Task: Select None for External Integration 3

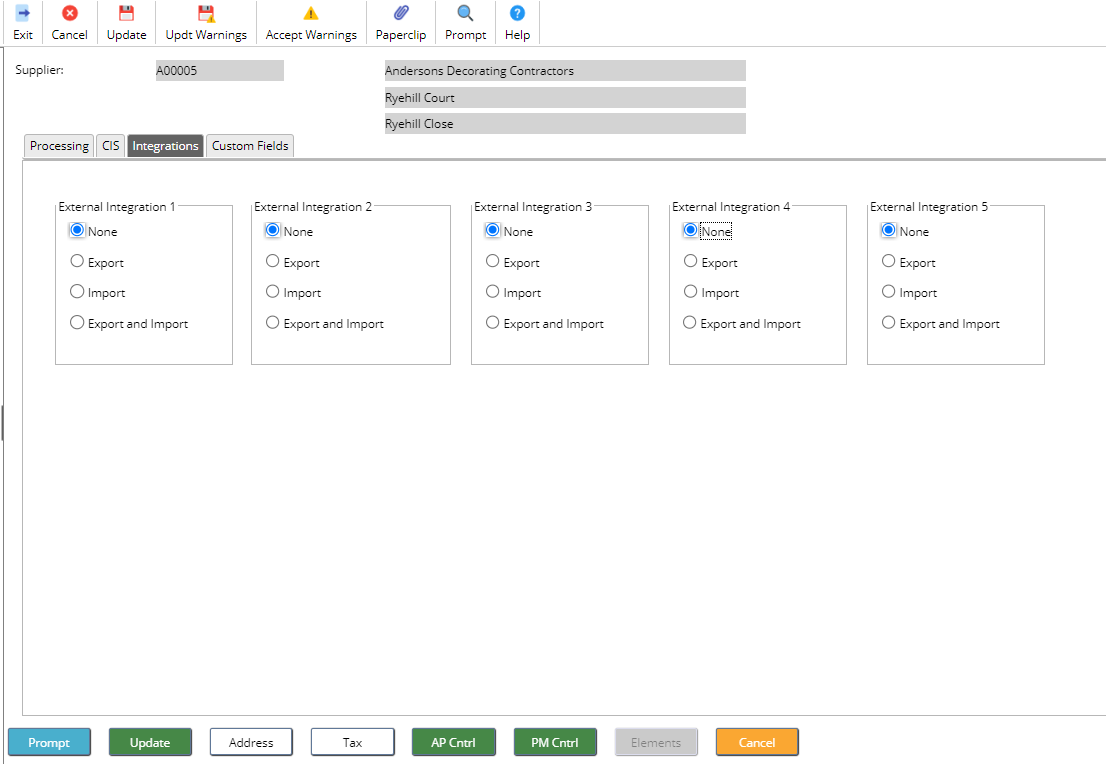Action: [492, 230]
